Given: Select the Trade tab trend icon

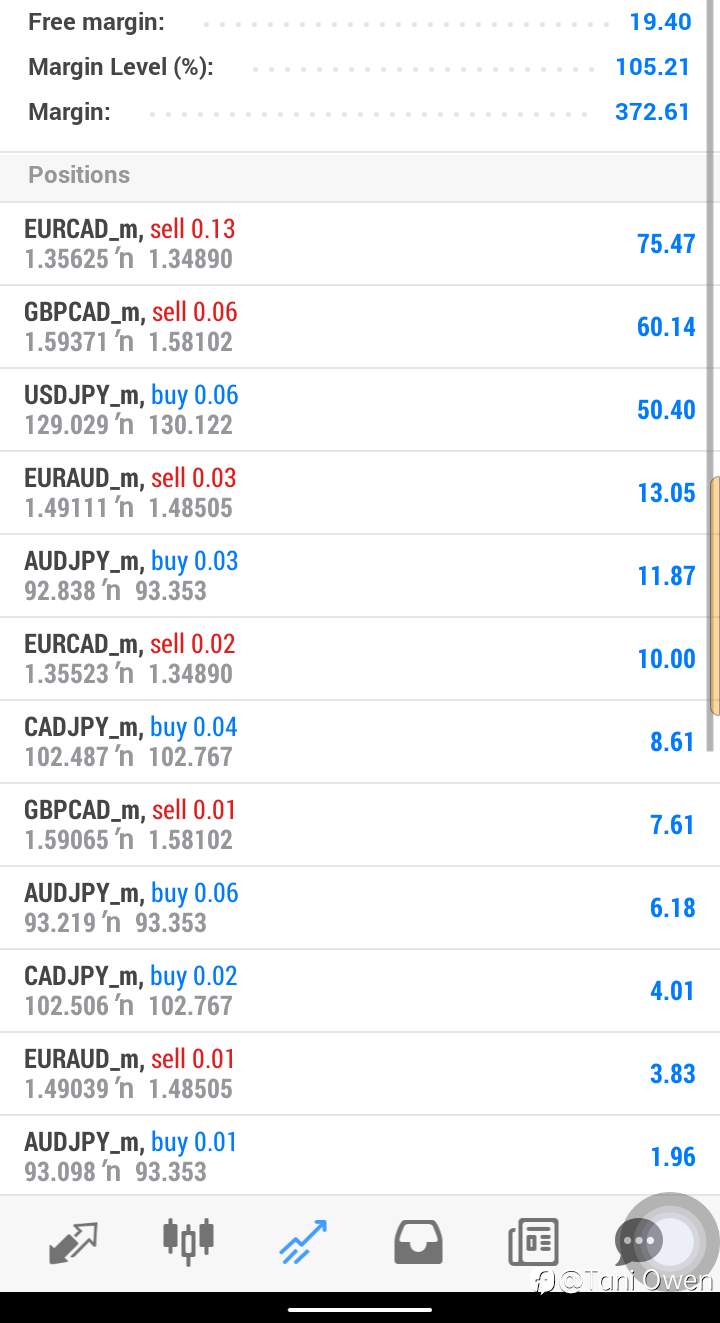Looking at the screenshot, I should (x=303, y=1241).
